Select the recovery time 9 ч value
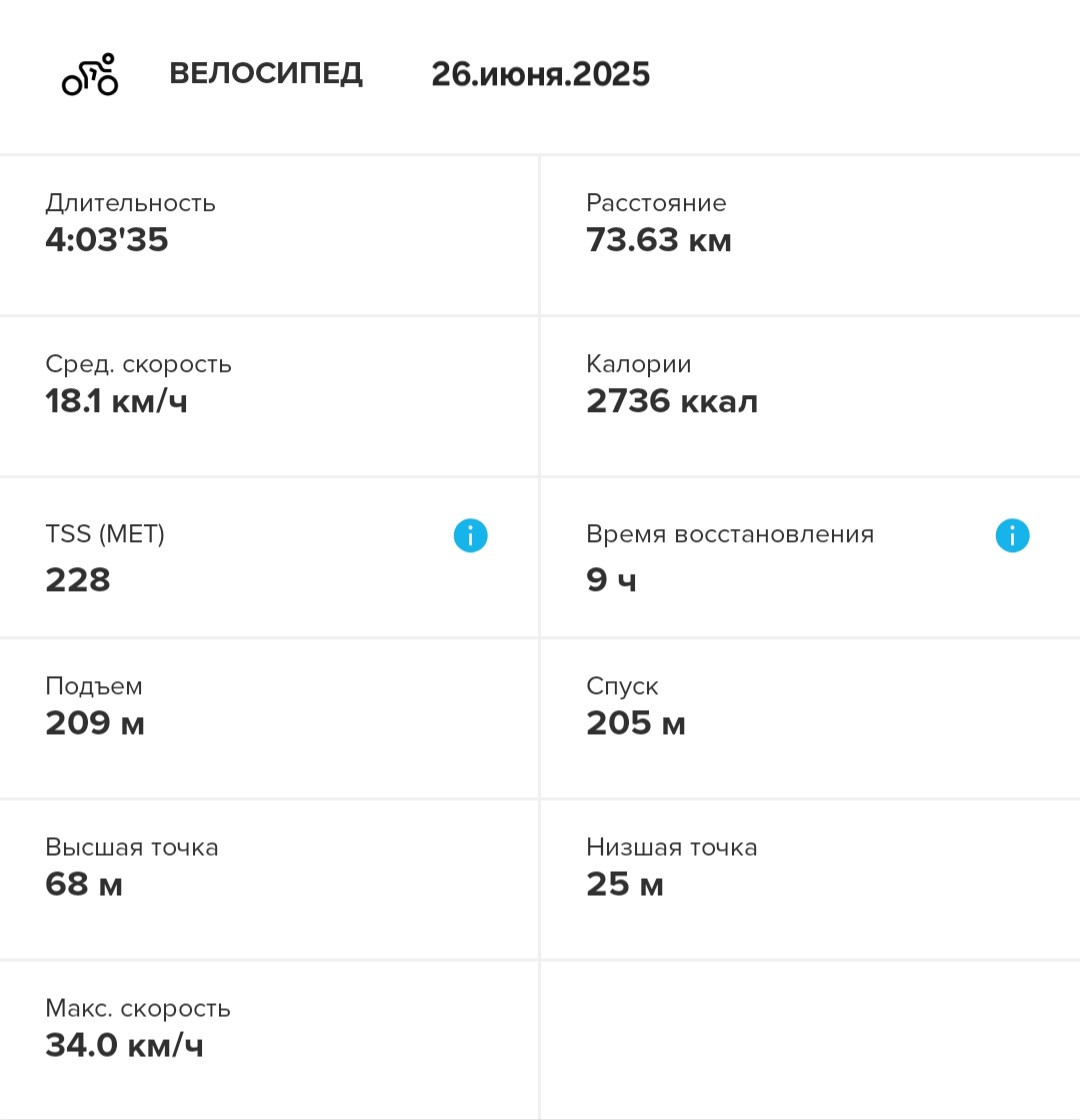1080x1120 pixels. point(611,579)
